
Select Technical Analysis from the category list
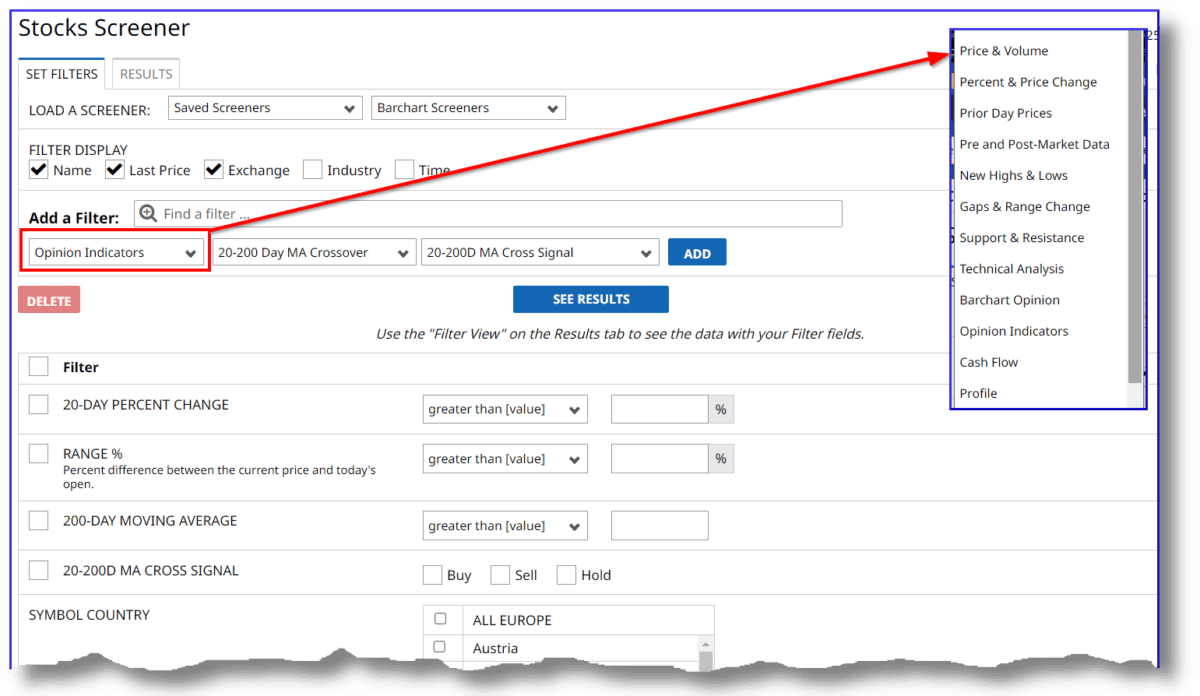click(1012, 268)
